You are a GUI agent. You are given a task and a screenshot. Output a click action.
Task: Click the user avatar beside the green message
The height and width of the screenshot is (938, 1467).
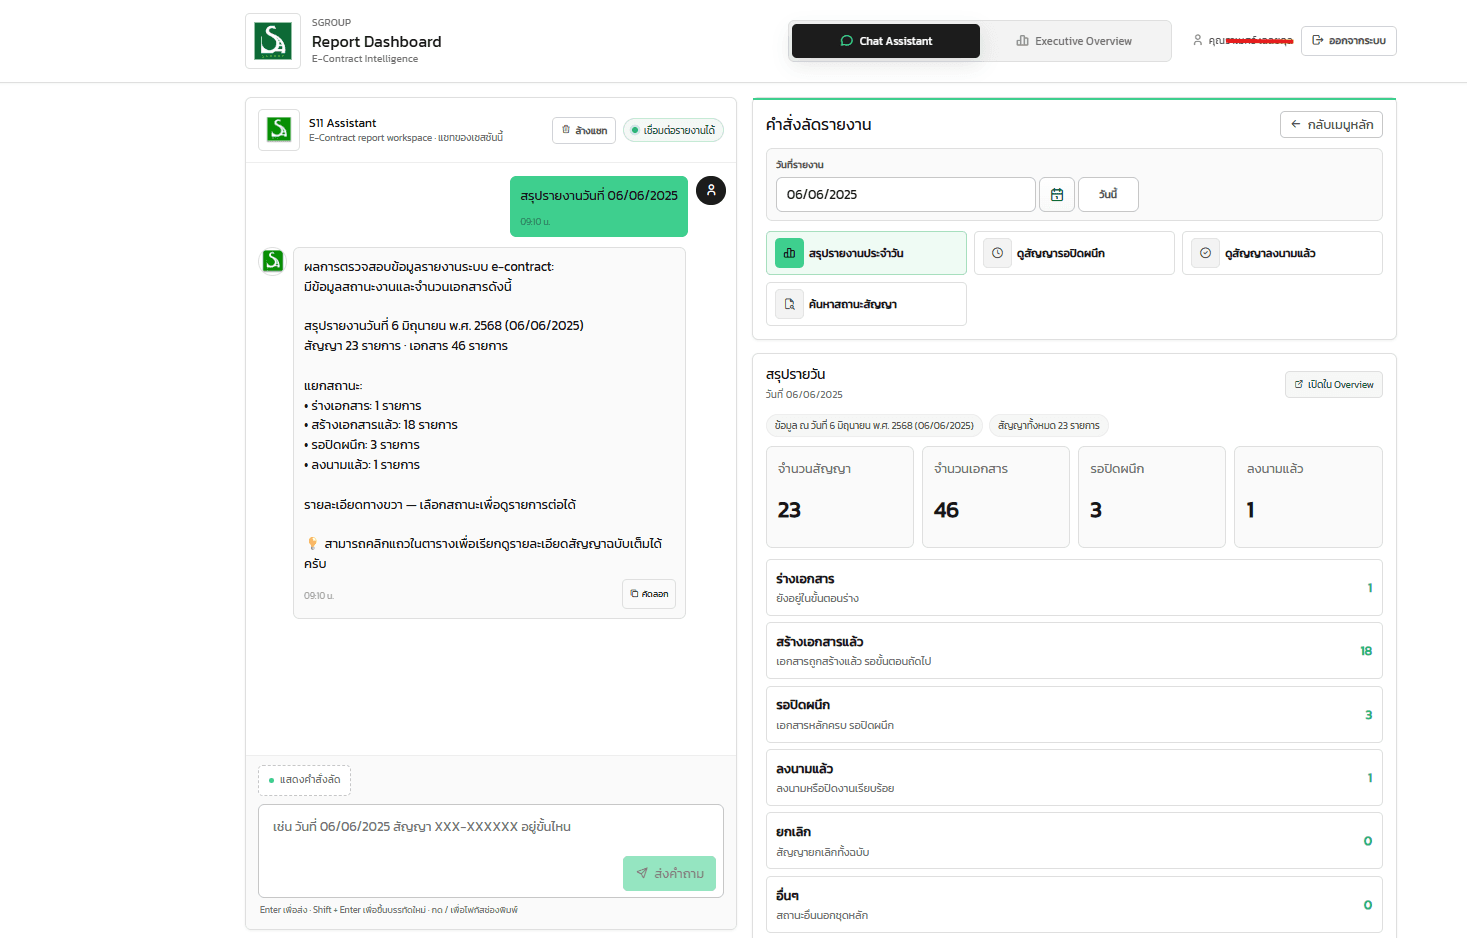click(x=711, y=190)
